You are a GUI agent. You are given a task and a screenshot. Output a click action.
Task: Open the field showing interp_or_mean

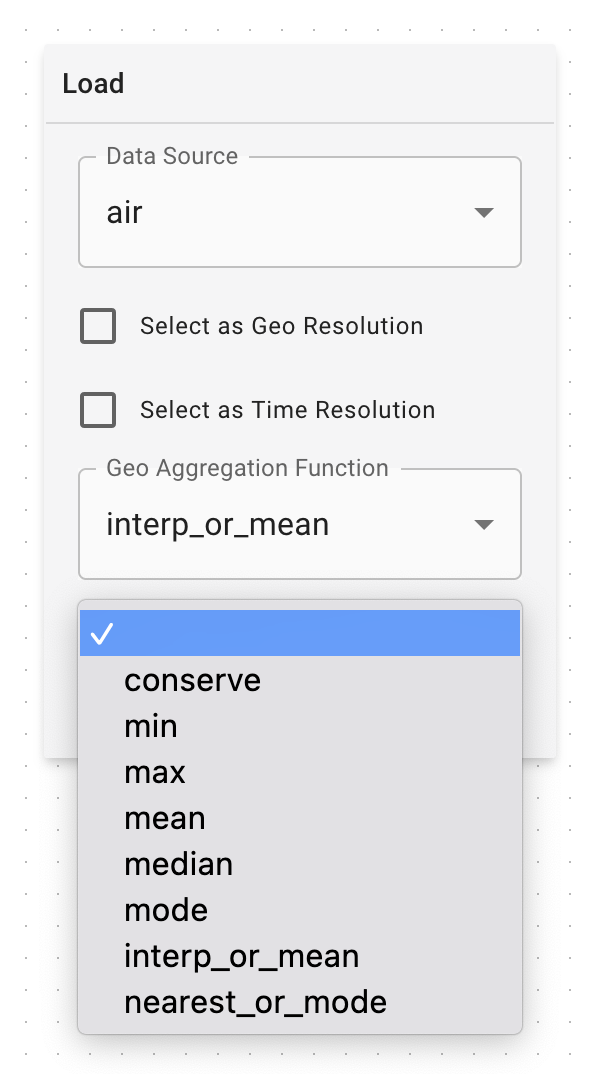coord(300,525)
